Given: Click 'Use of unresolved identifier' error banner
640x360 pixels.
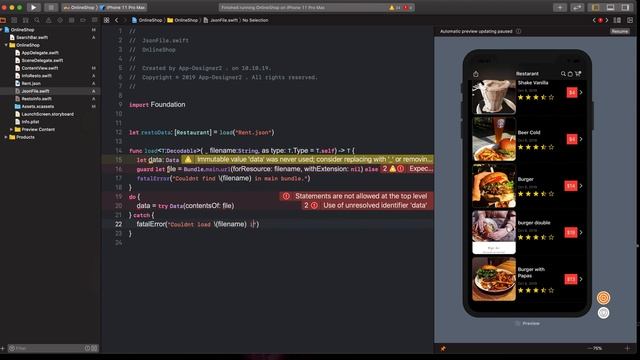Looking at the screenshot, I should pyautogui.click(x=367, y=206).
